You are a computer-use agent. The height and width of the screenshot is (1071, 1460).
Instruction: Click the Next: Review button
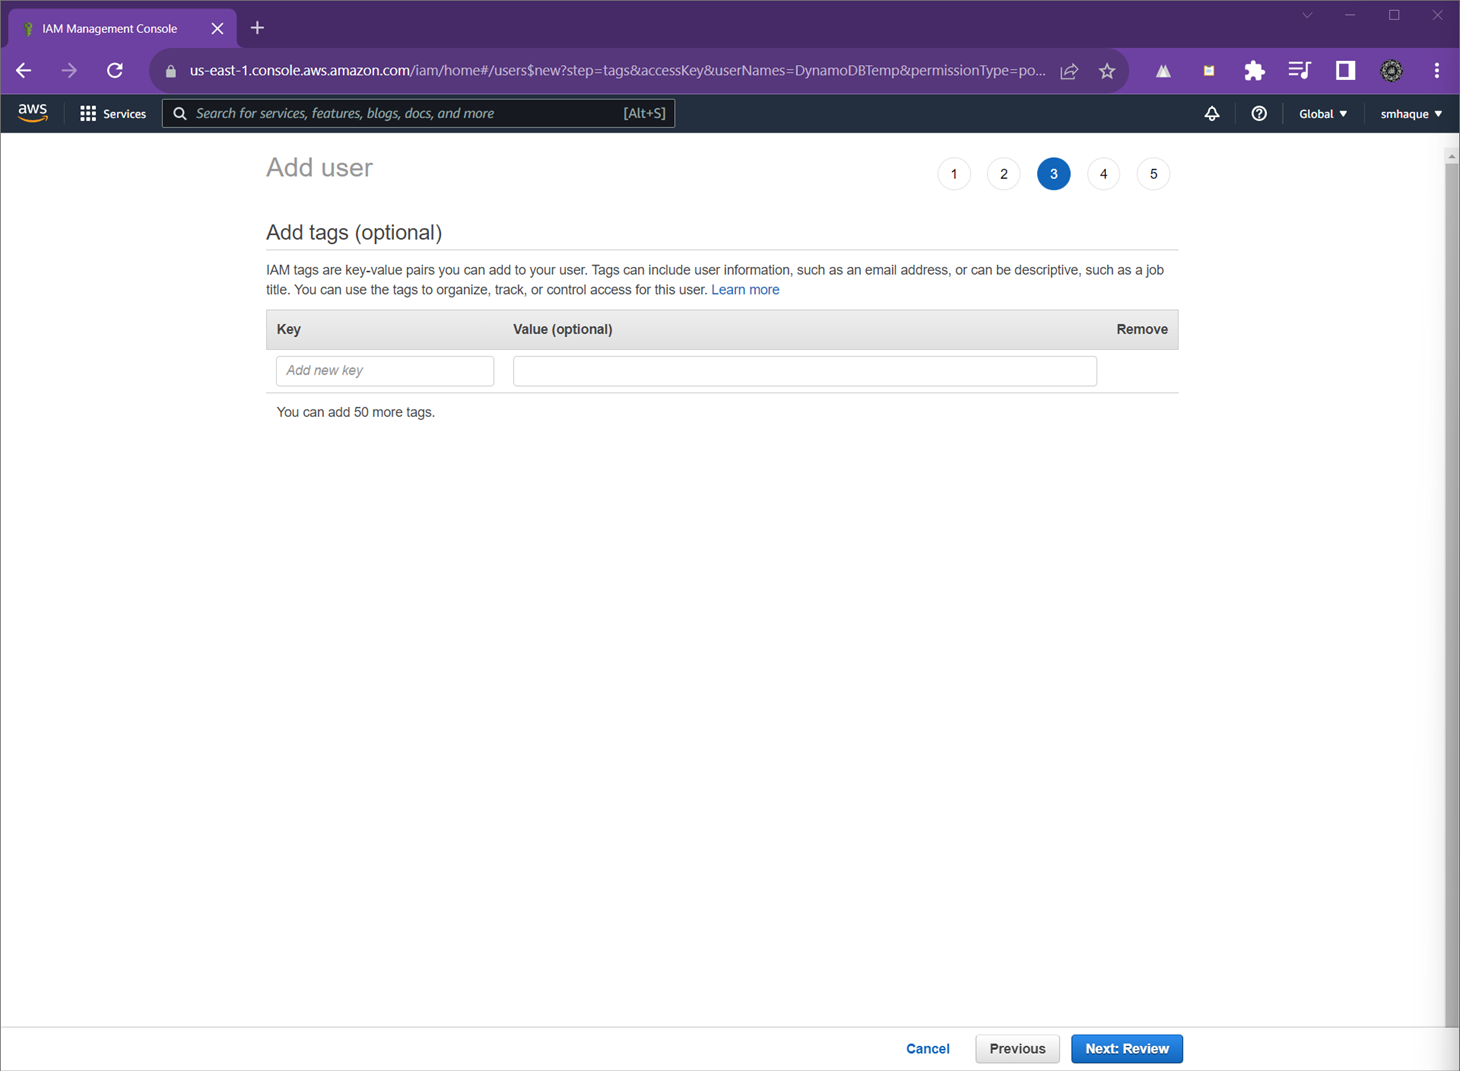(1126, 1048)
